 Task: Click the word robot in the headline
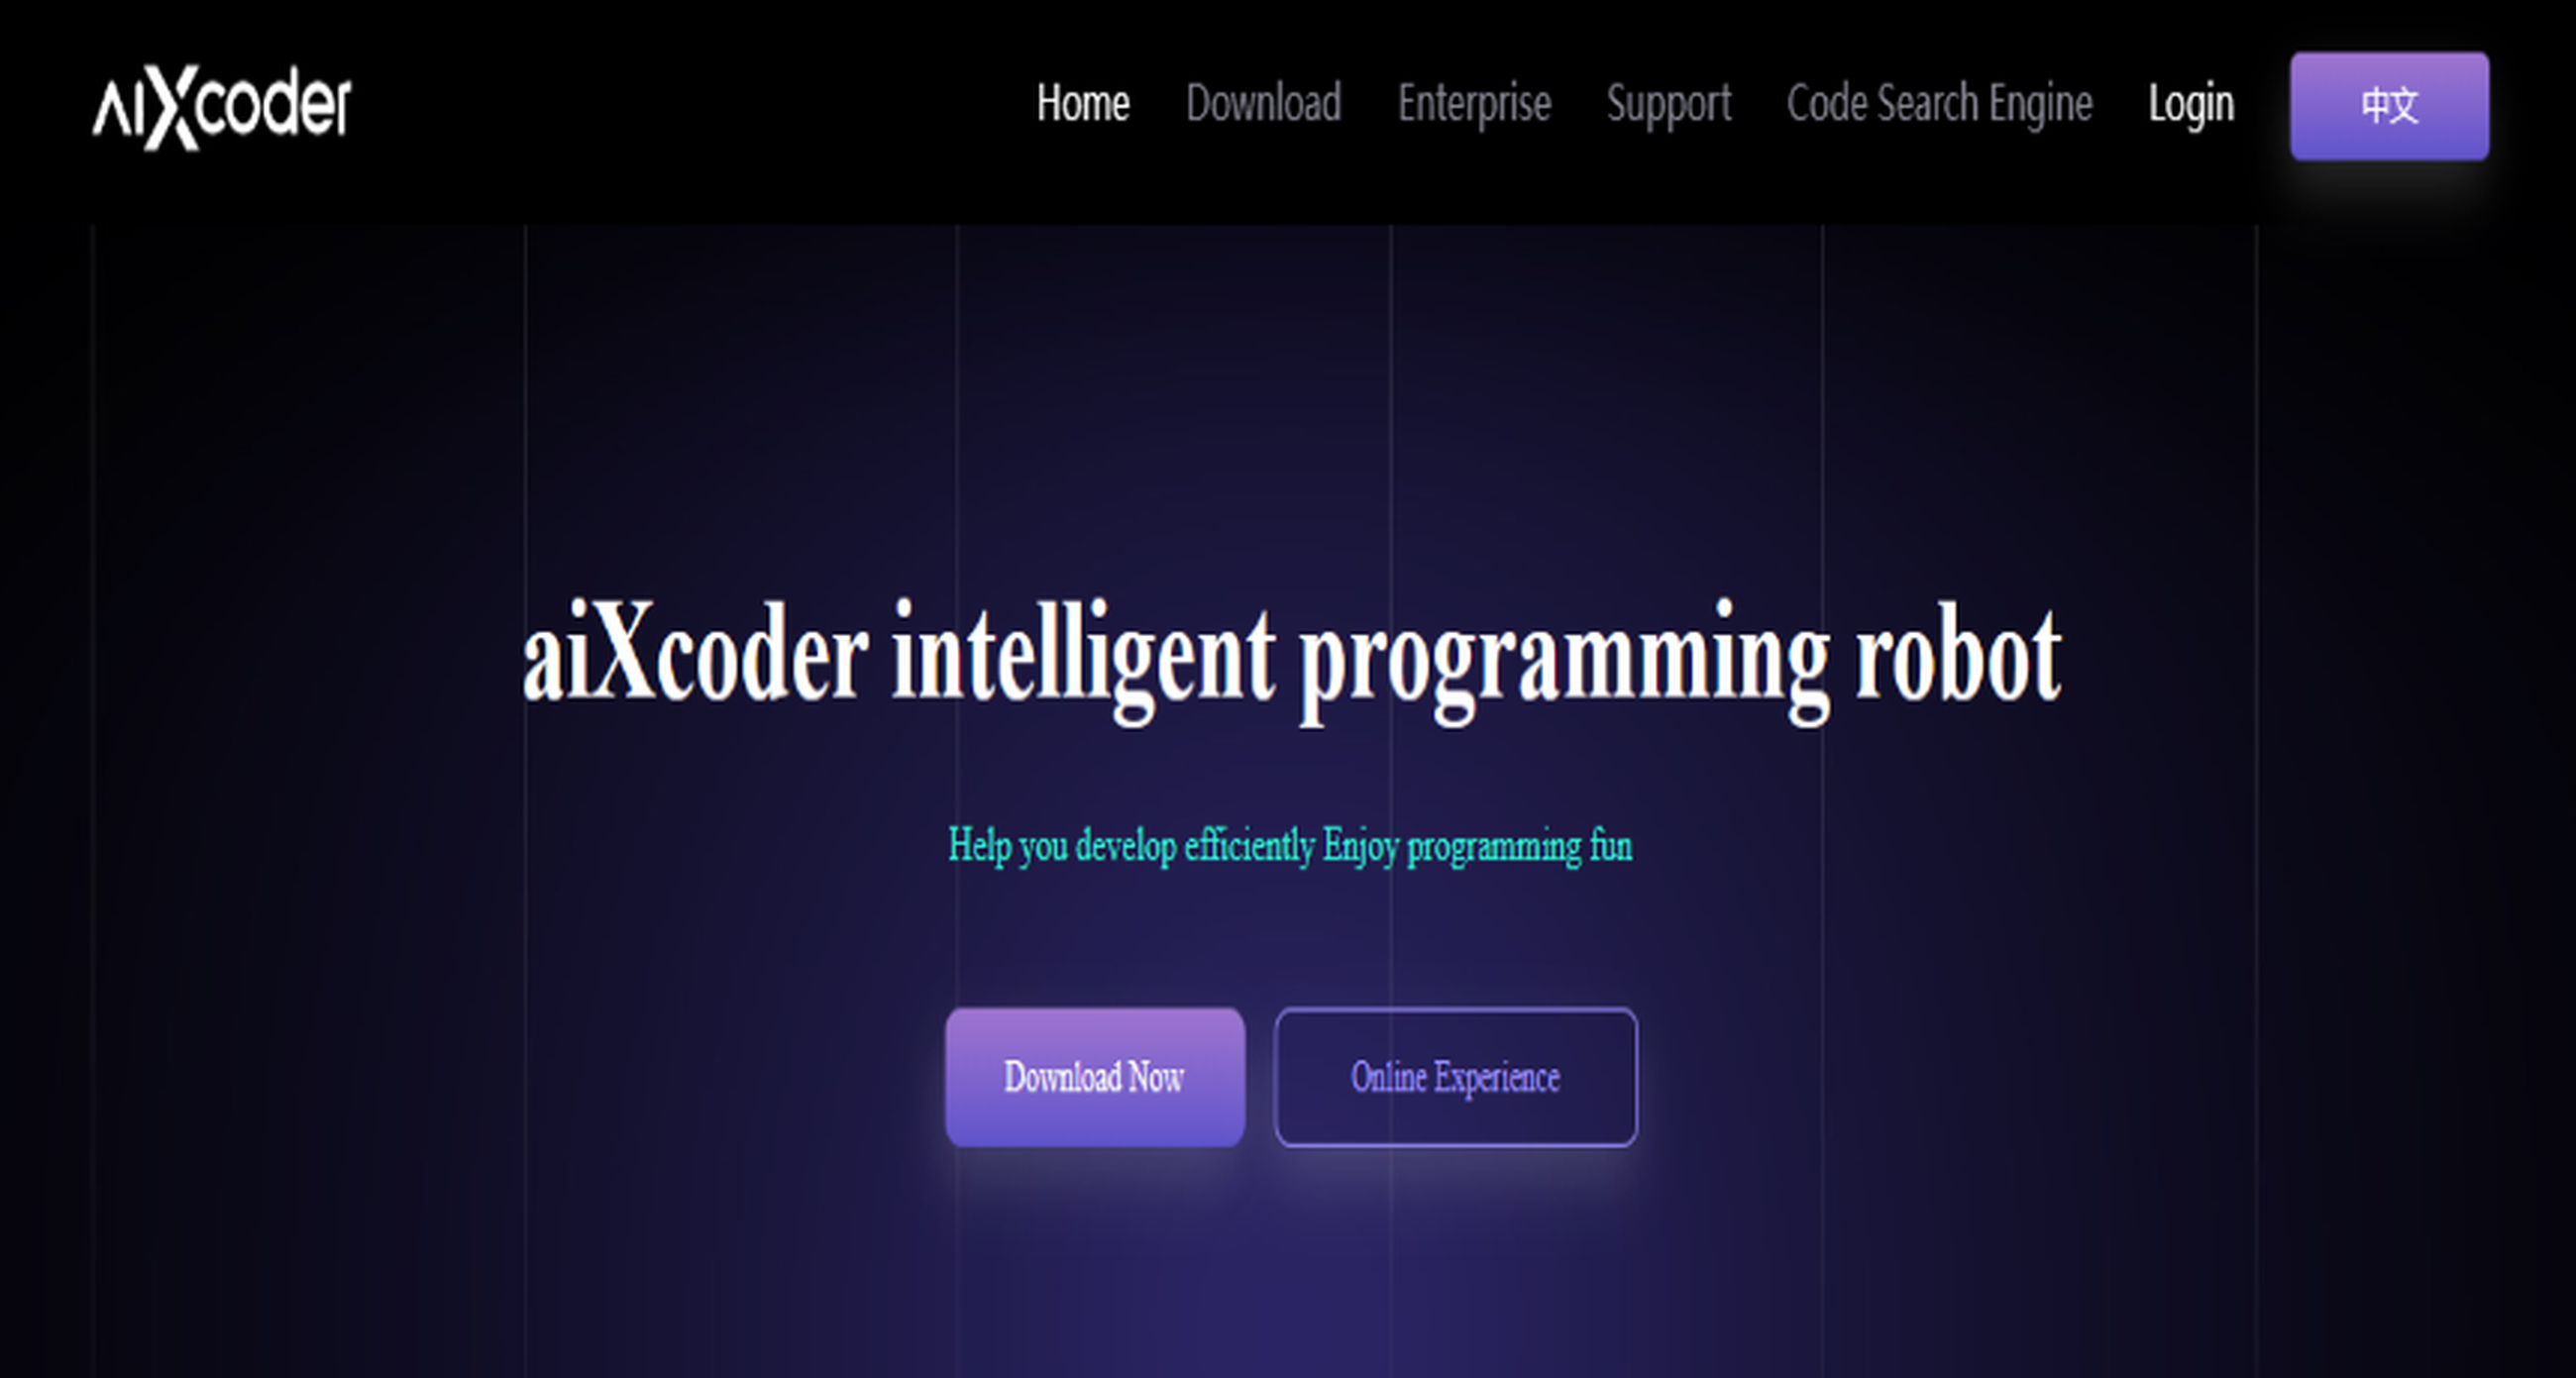[1958, 654]
